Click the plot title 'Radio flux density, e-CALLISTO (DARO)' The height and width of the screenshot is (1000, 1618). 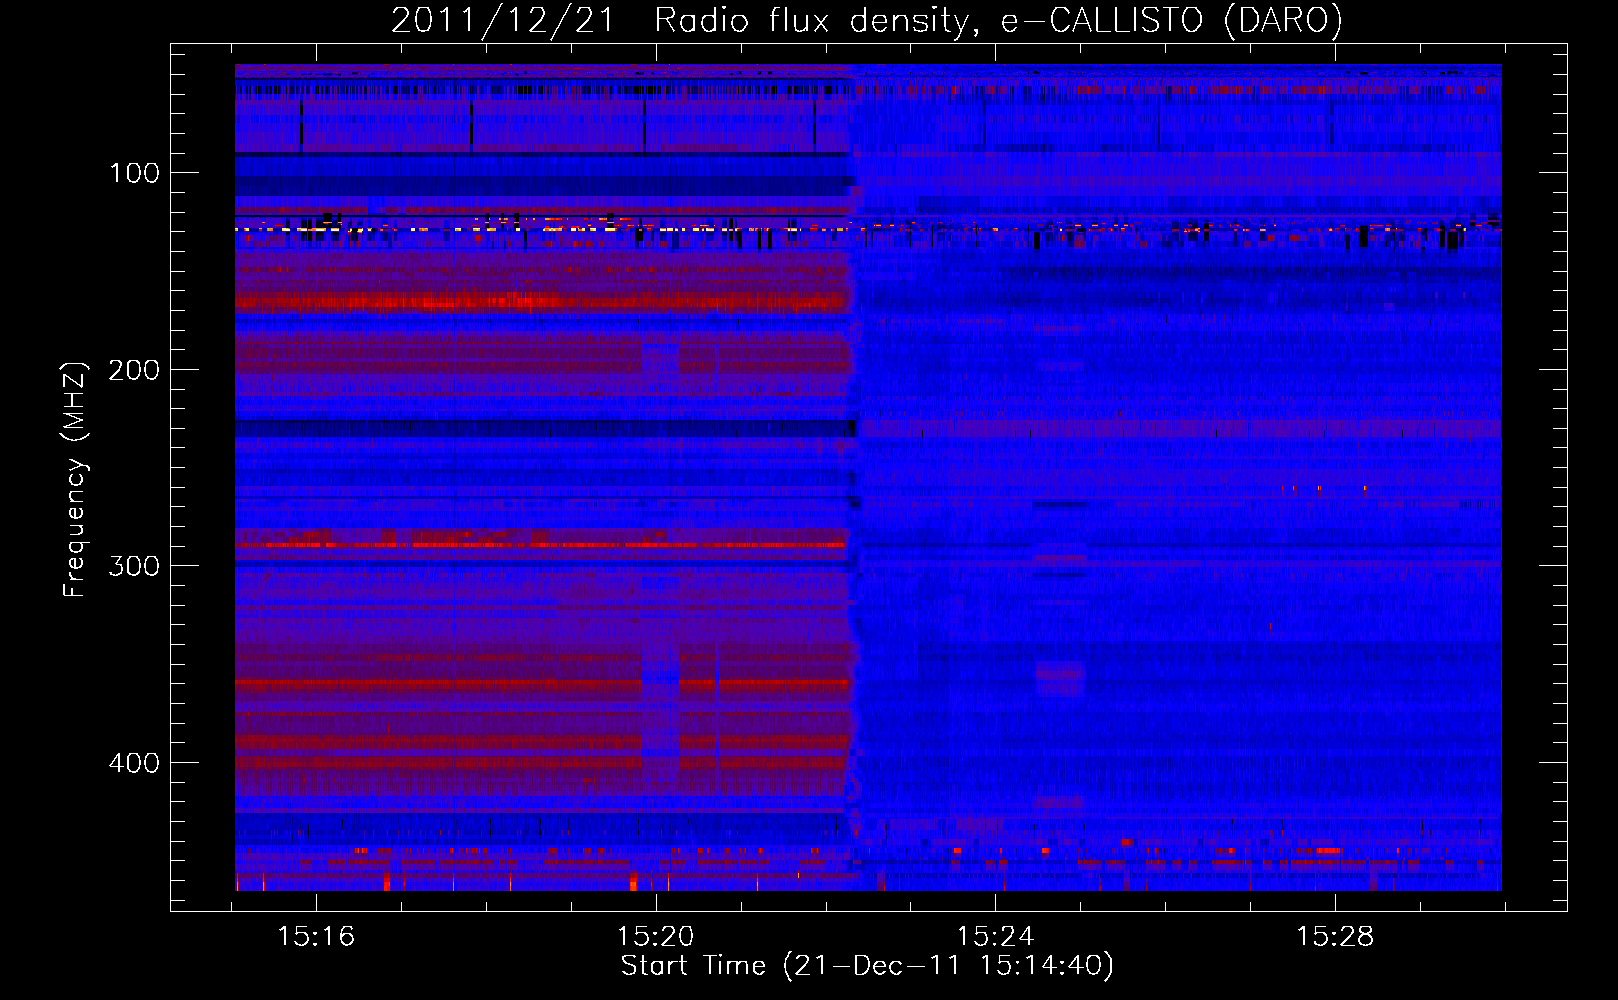(x=998, y=21)
